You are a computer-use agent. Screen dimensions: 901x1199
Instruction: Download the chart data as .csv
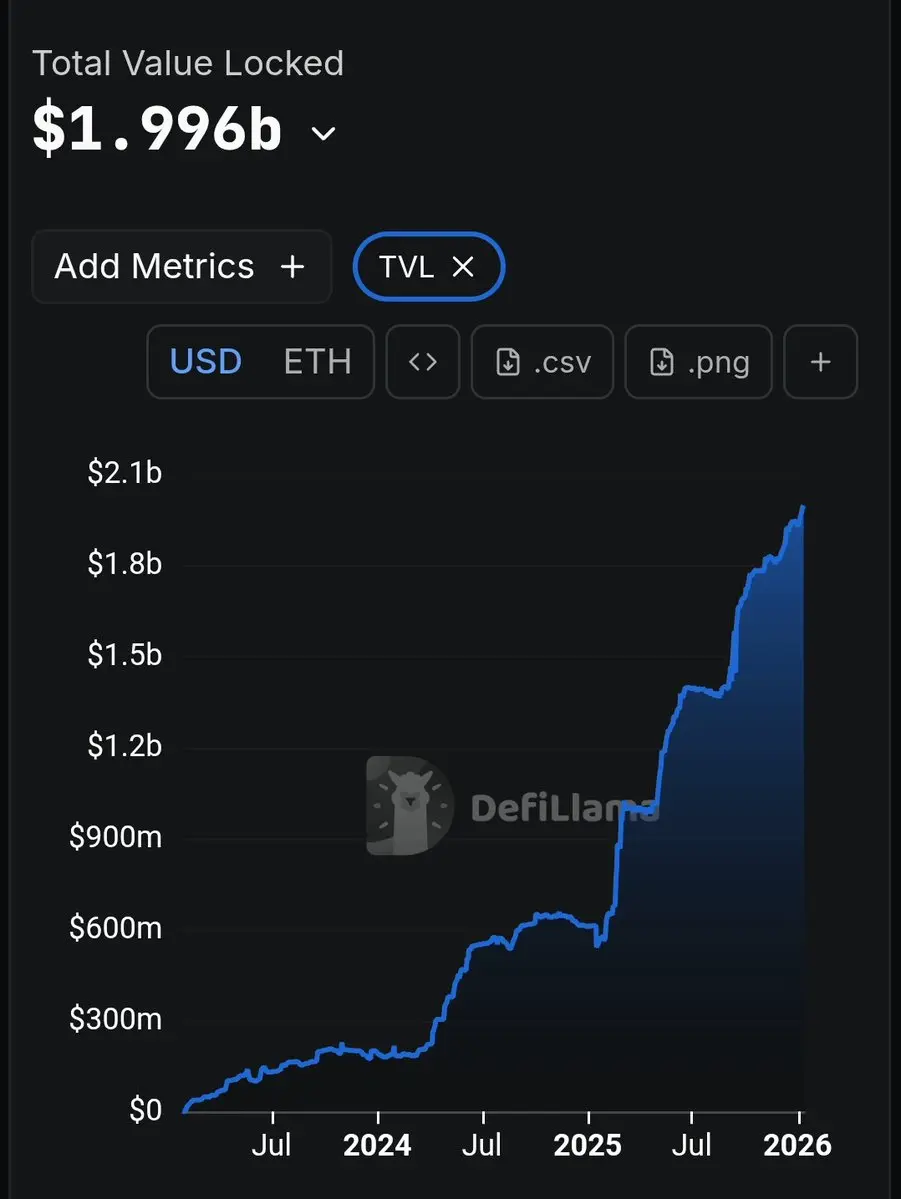point(542,361)
